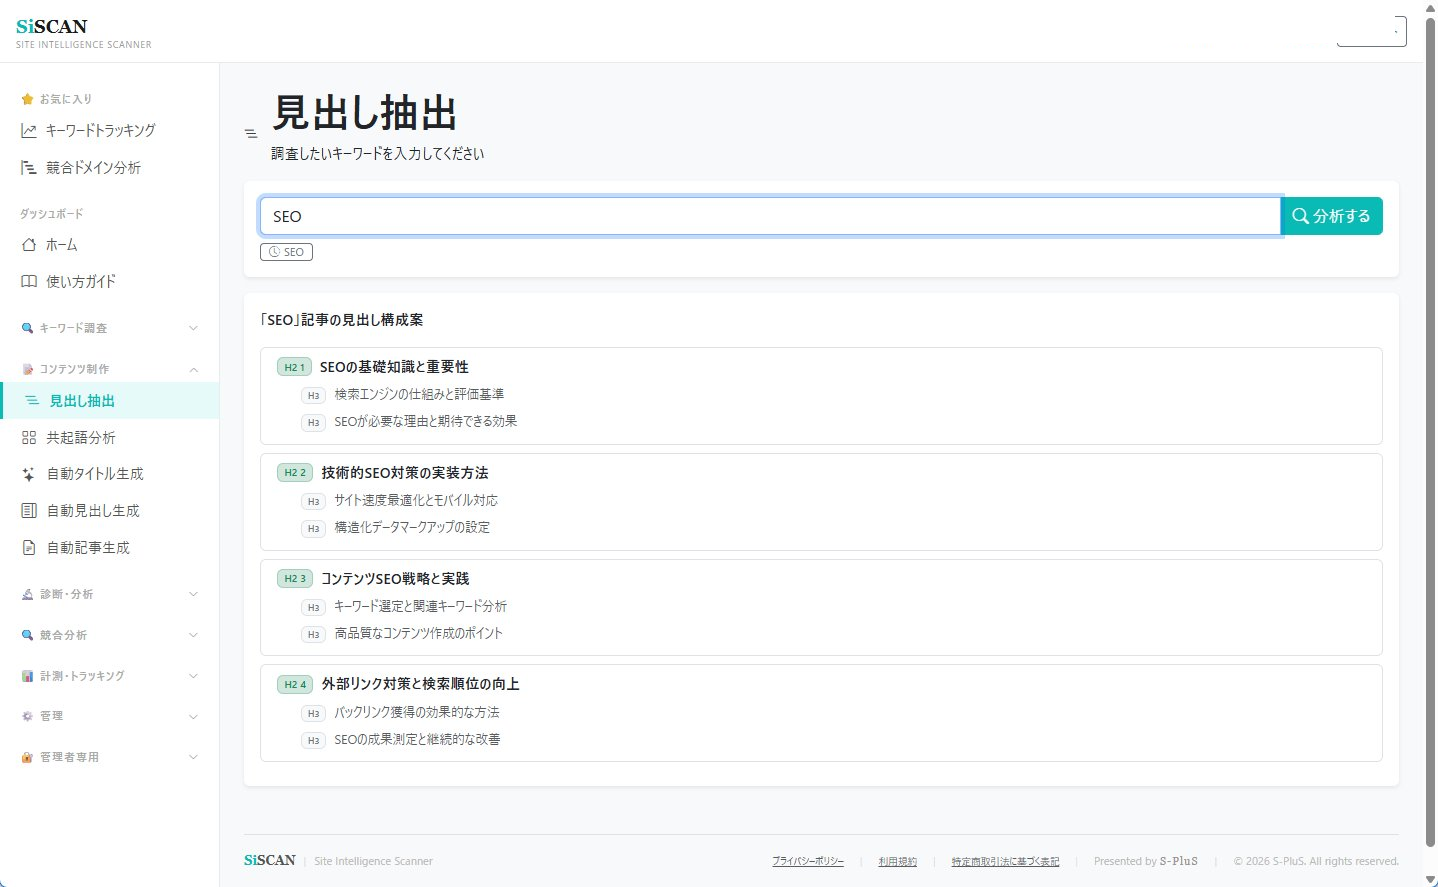This screenshot has height=887, width=1438.
Task: Click the SiSCAN logo in the footer
Action: coord(270,860)
